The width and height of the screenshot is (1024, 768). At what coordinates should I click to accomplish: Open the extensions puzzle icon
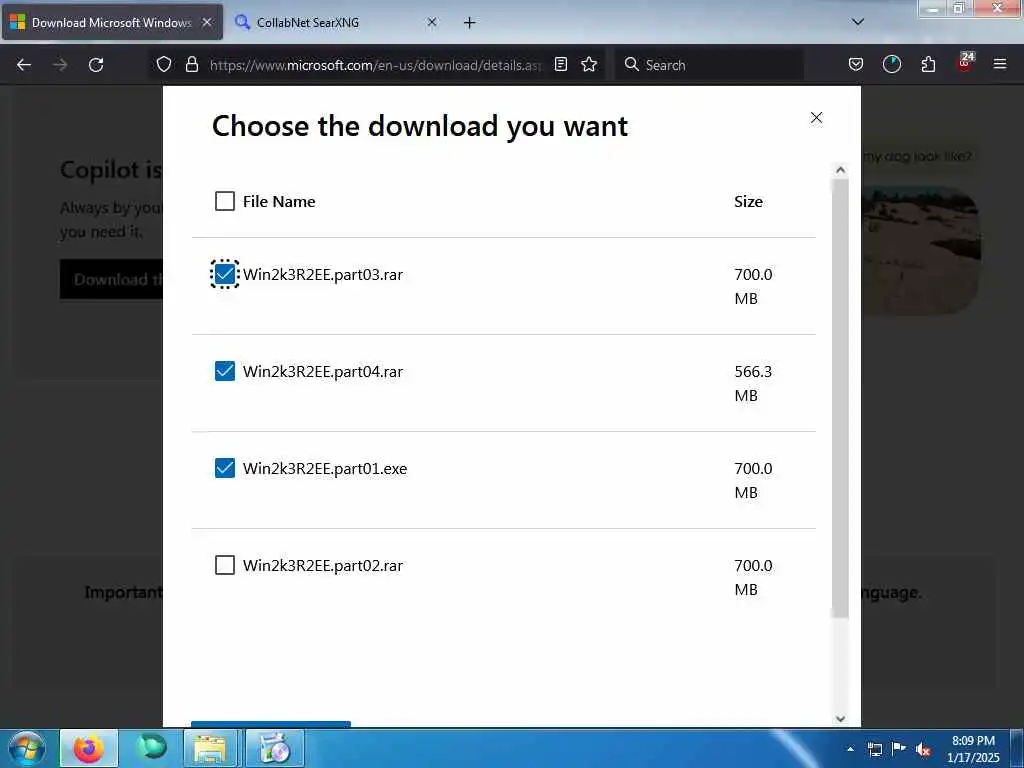tap(928, 64)
